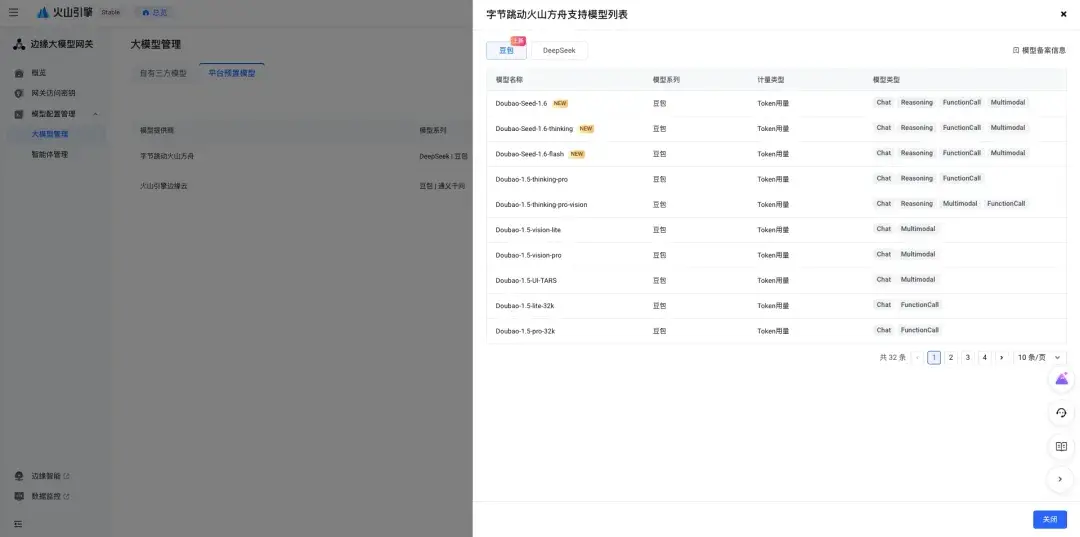Click the next page arrow
The height and width of the screenshot is (537, 1080).
1001,357
